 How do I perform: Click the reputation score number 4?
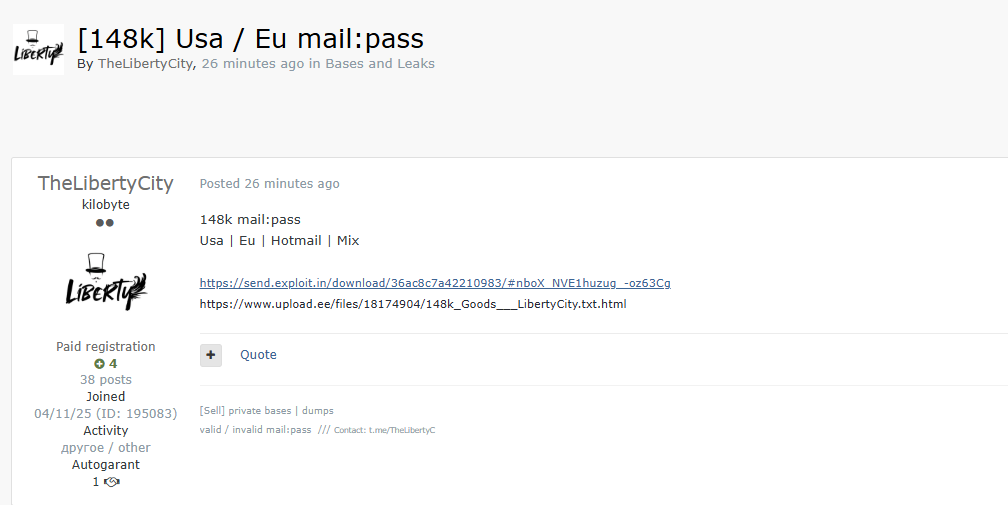(x=113, y=364)
